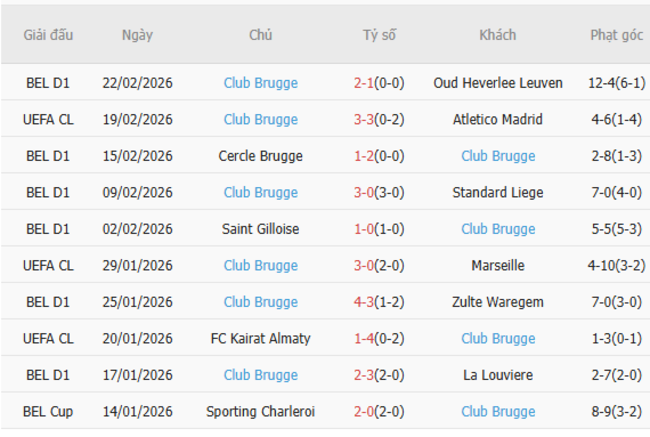Click the Oud Heverlee Leuven team name
650x437 pixels.
[497, 83]
